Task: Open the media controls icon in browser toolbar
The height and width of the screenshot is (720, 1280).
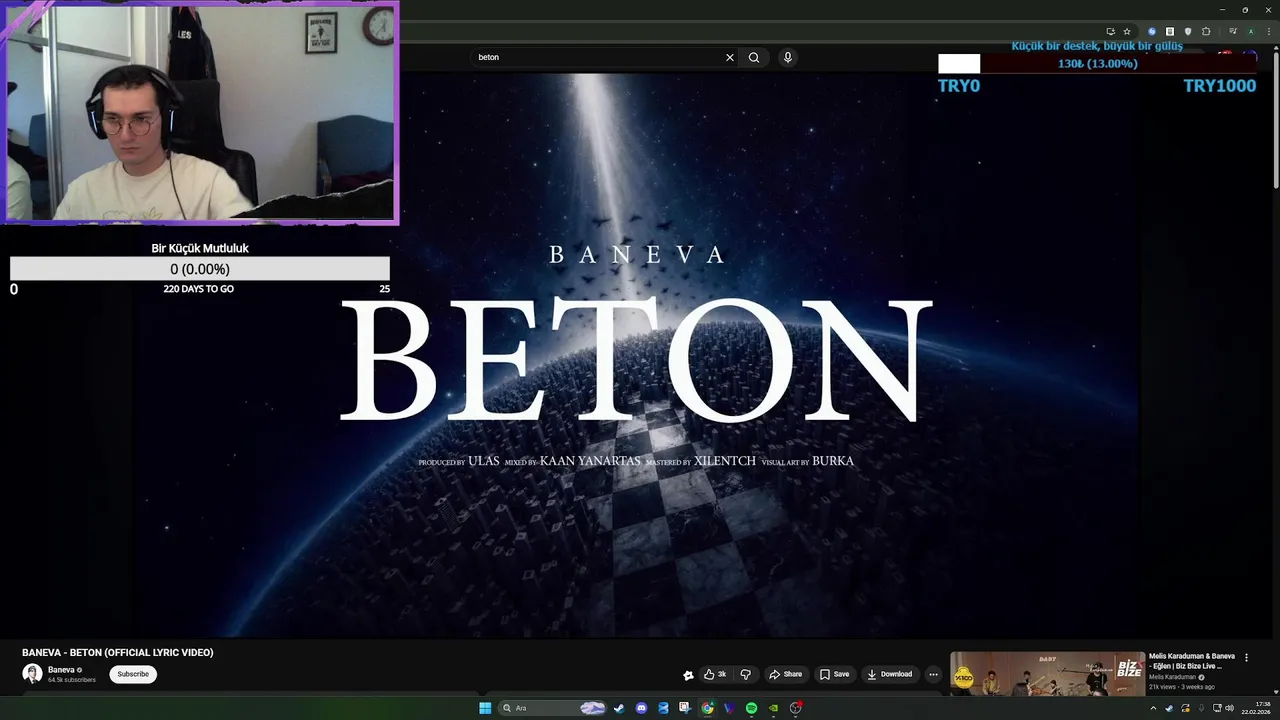Action: point(1233,31)
